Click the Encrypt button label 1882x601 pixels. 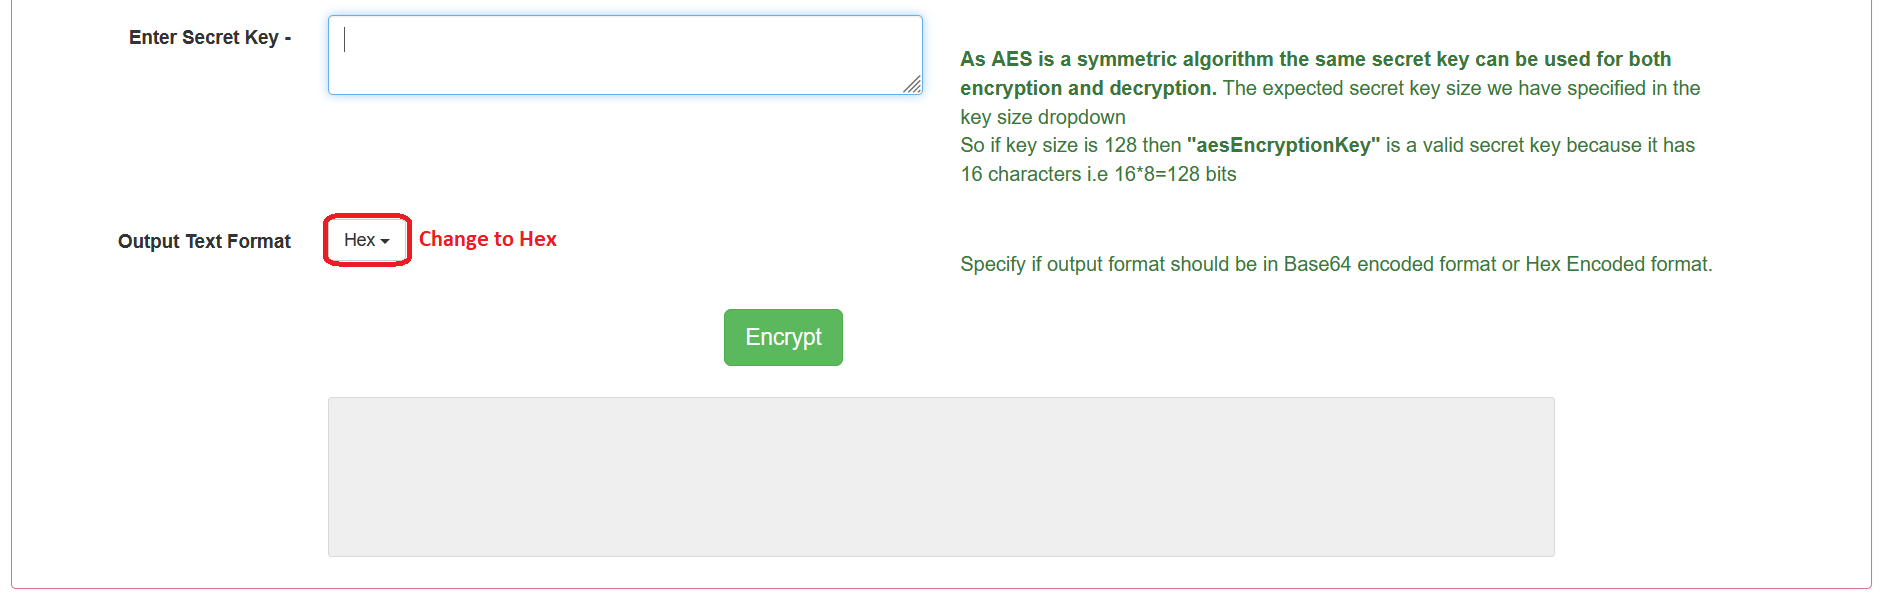point(783,337)
